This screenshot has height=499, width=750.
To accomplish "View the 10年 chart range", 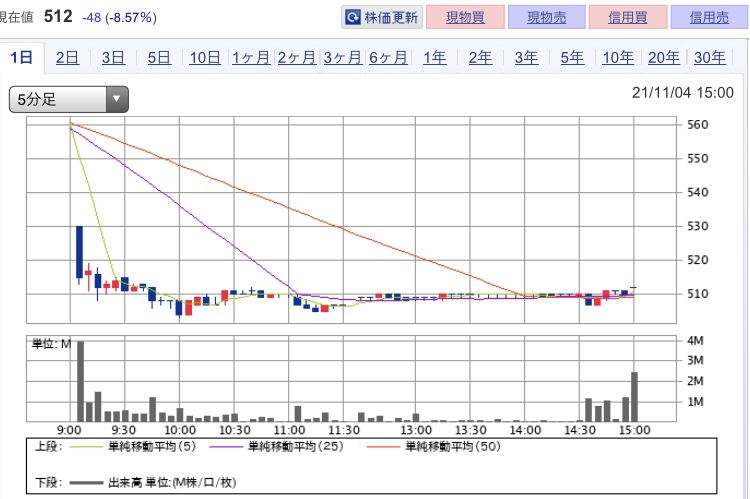I will click(618, 58).
